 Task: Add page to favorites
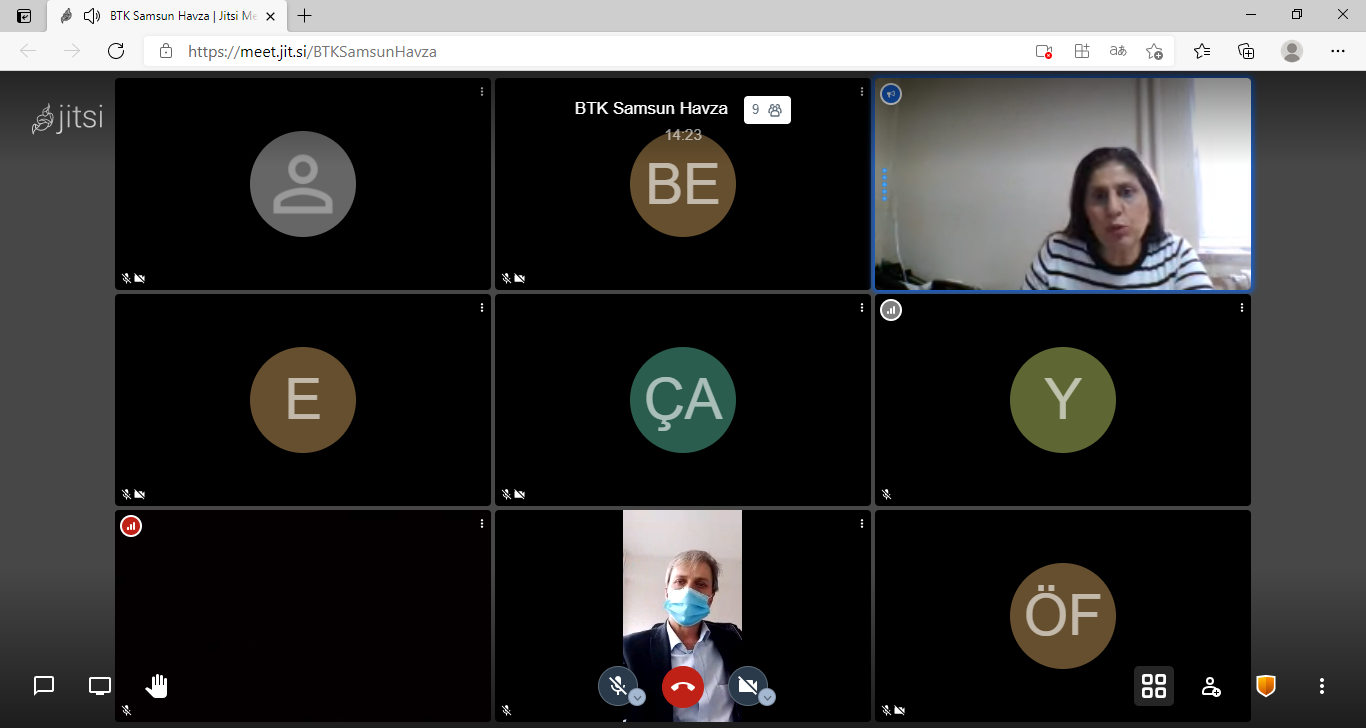click(1155, 51)
